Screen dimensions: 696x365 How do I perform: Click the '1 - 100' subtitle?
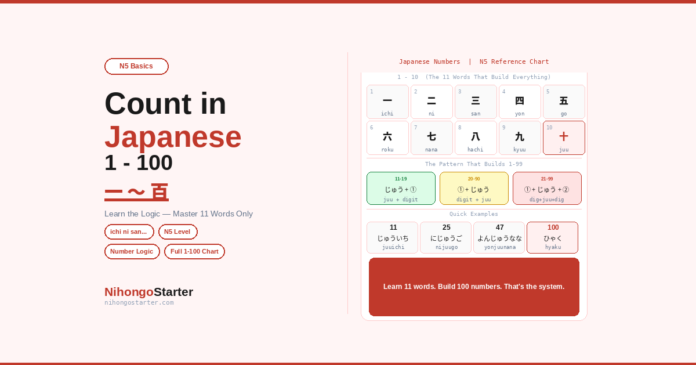pos(138,163)
